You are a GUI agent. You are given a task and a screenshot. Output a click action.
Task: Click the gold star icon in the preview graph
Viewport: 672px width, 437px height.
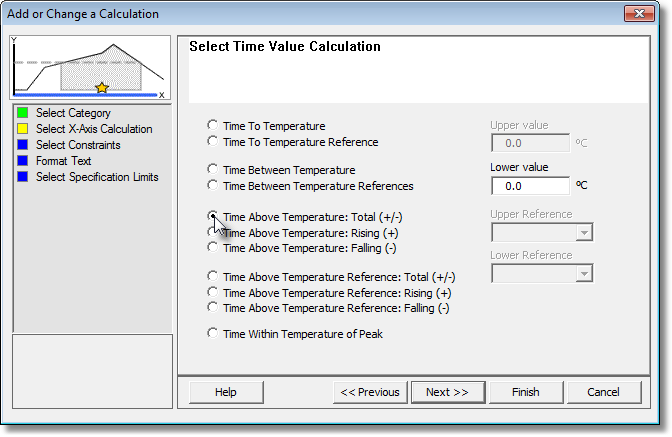click(102, 87)
